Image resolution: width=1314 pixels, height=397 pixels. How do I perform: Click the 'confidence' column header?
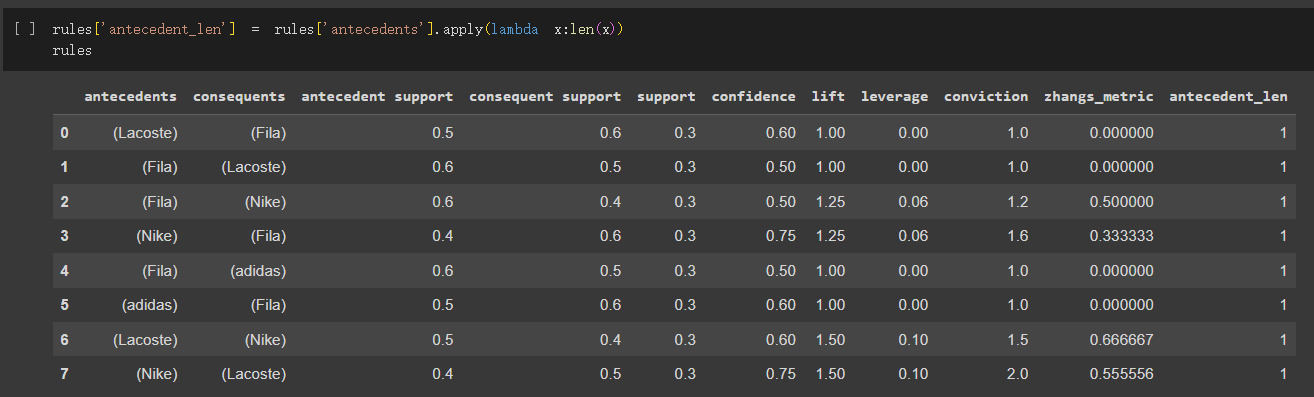click(x=754, y=97)
